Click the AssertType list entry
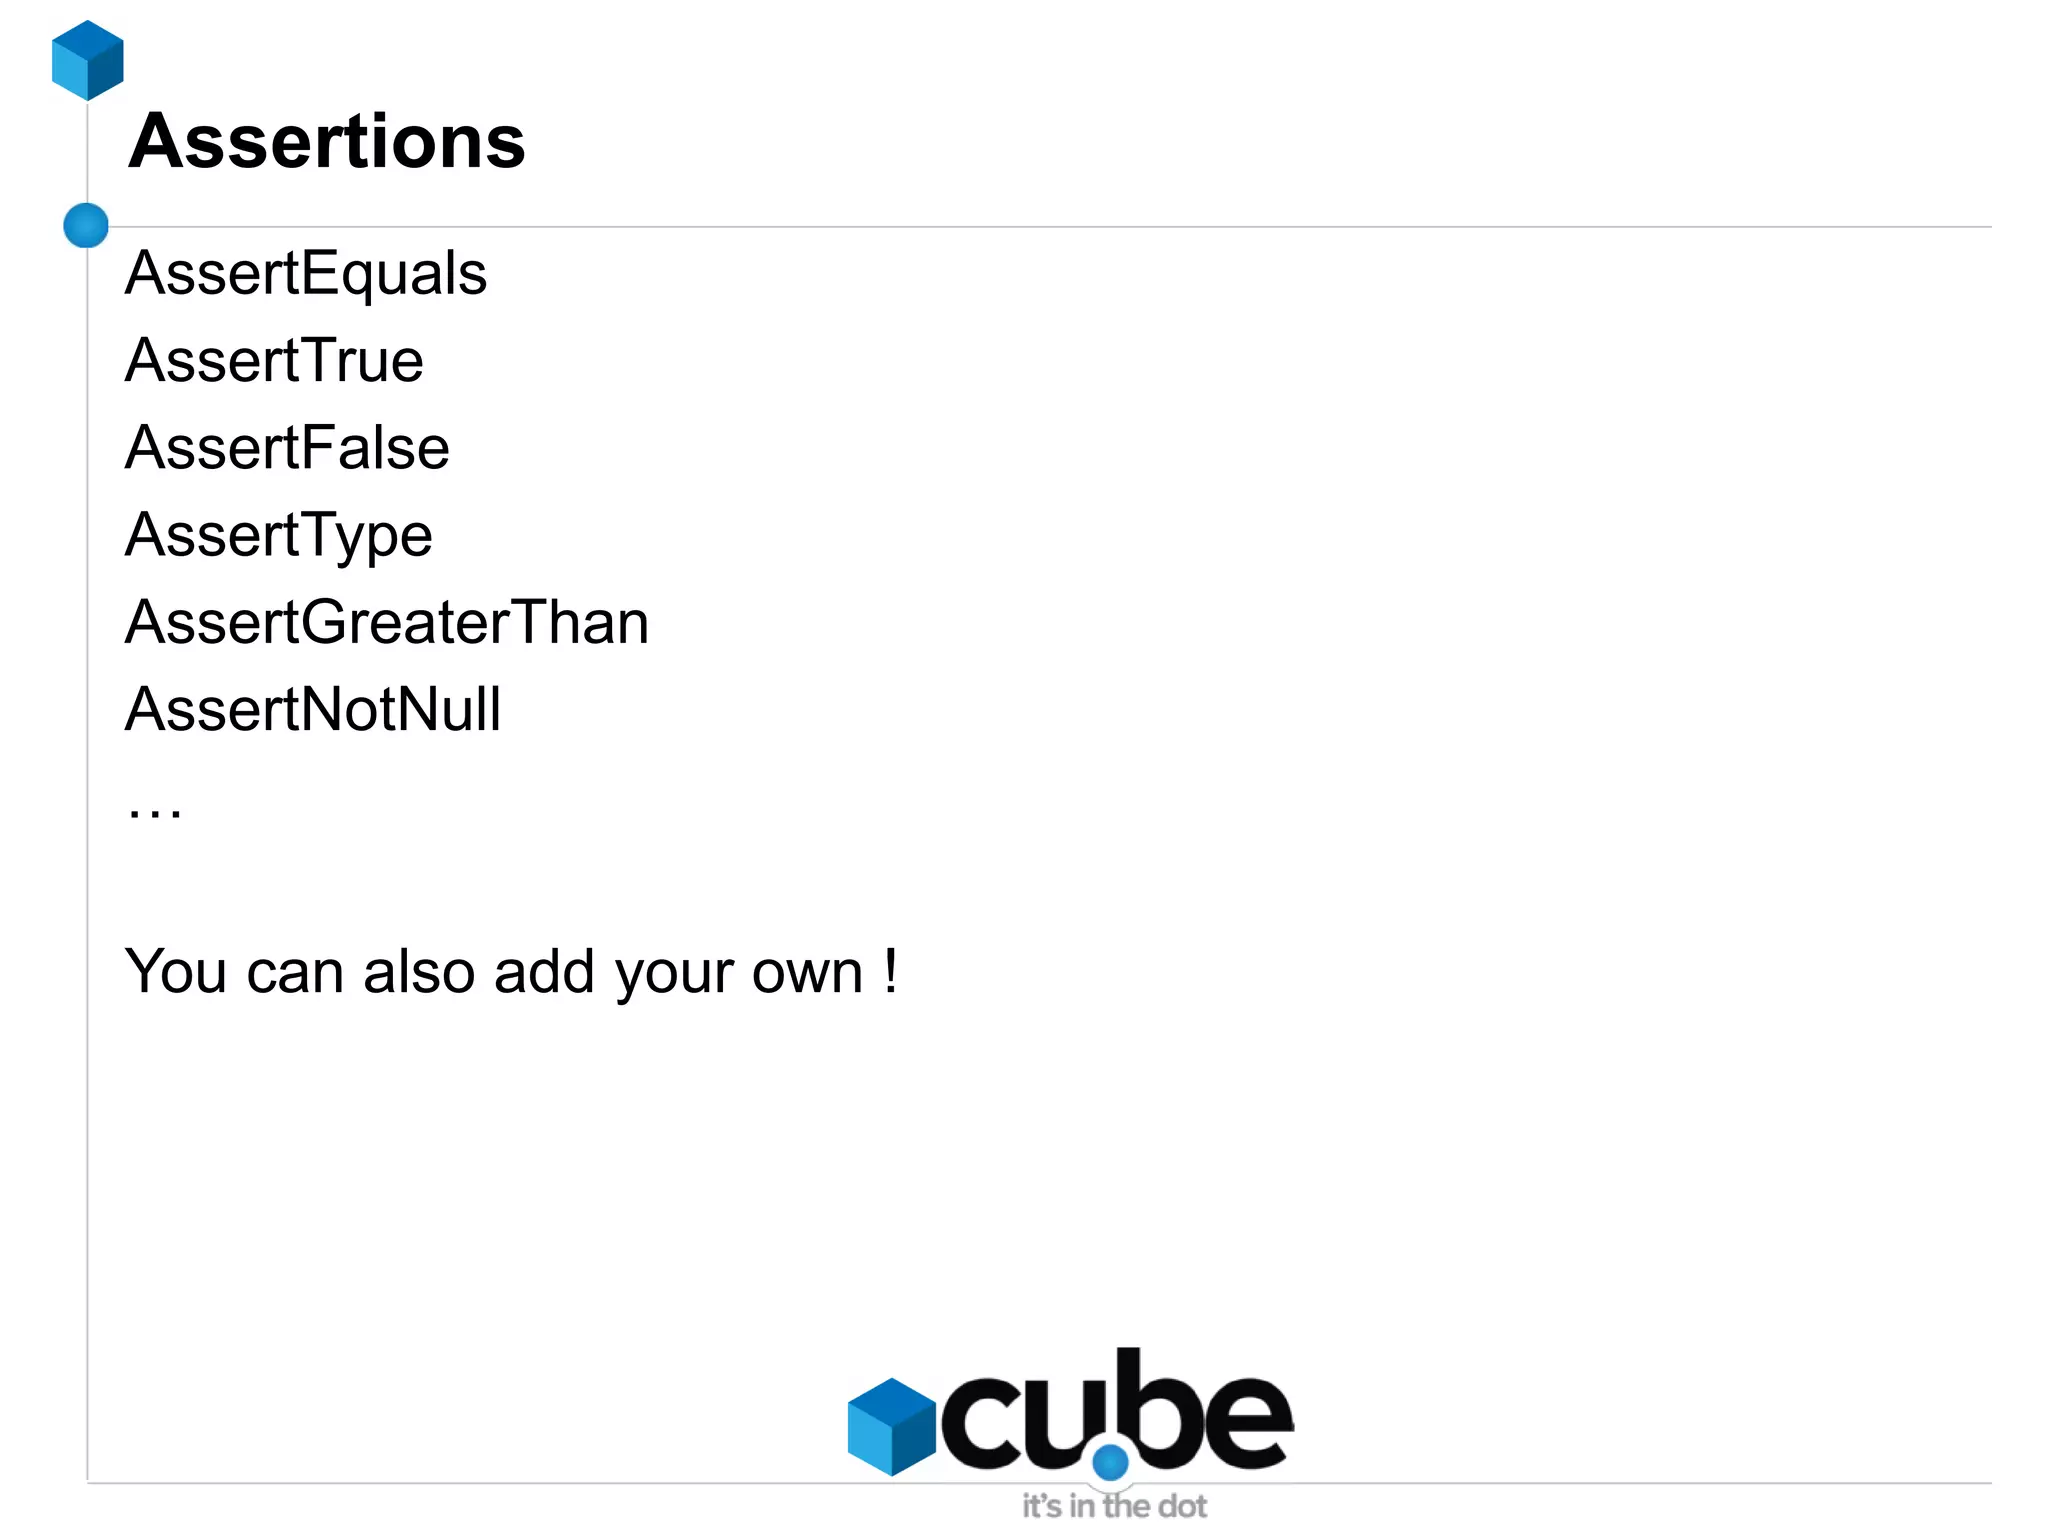The height and width of the screenshot is (1535, 2048). pos(278,535)
